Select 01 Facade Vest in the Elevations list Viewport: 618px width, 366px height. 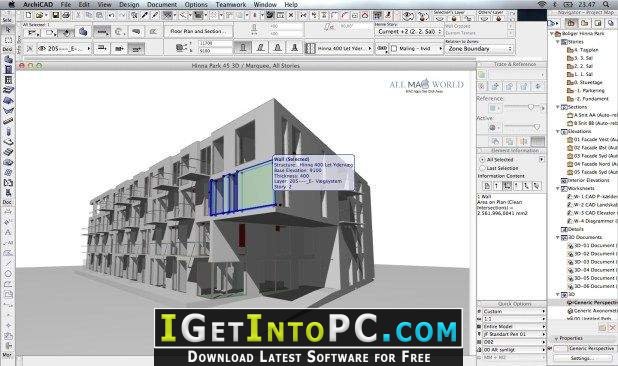592,139
